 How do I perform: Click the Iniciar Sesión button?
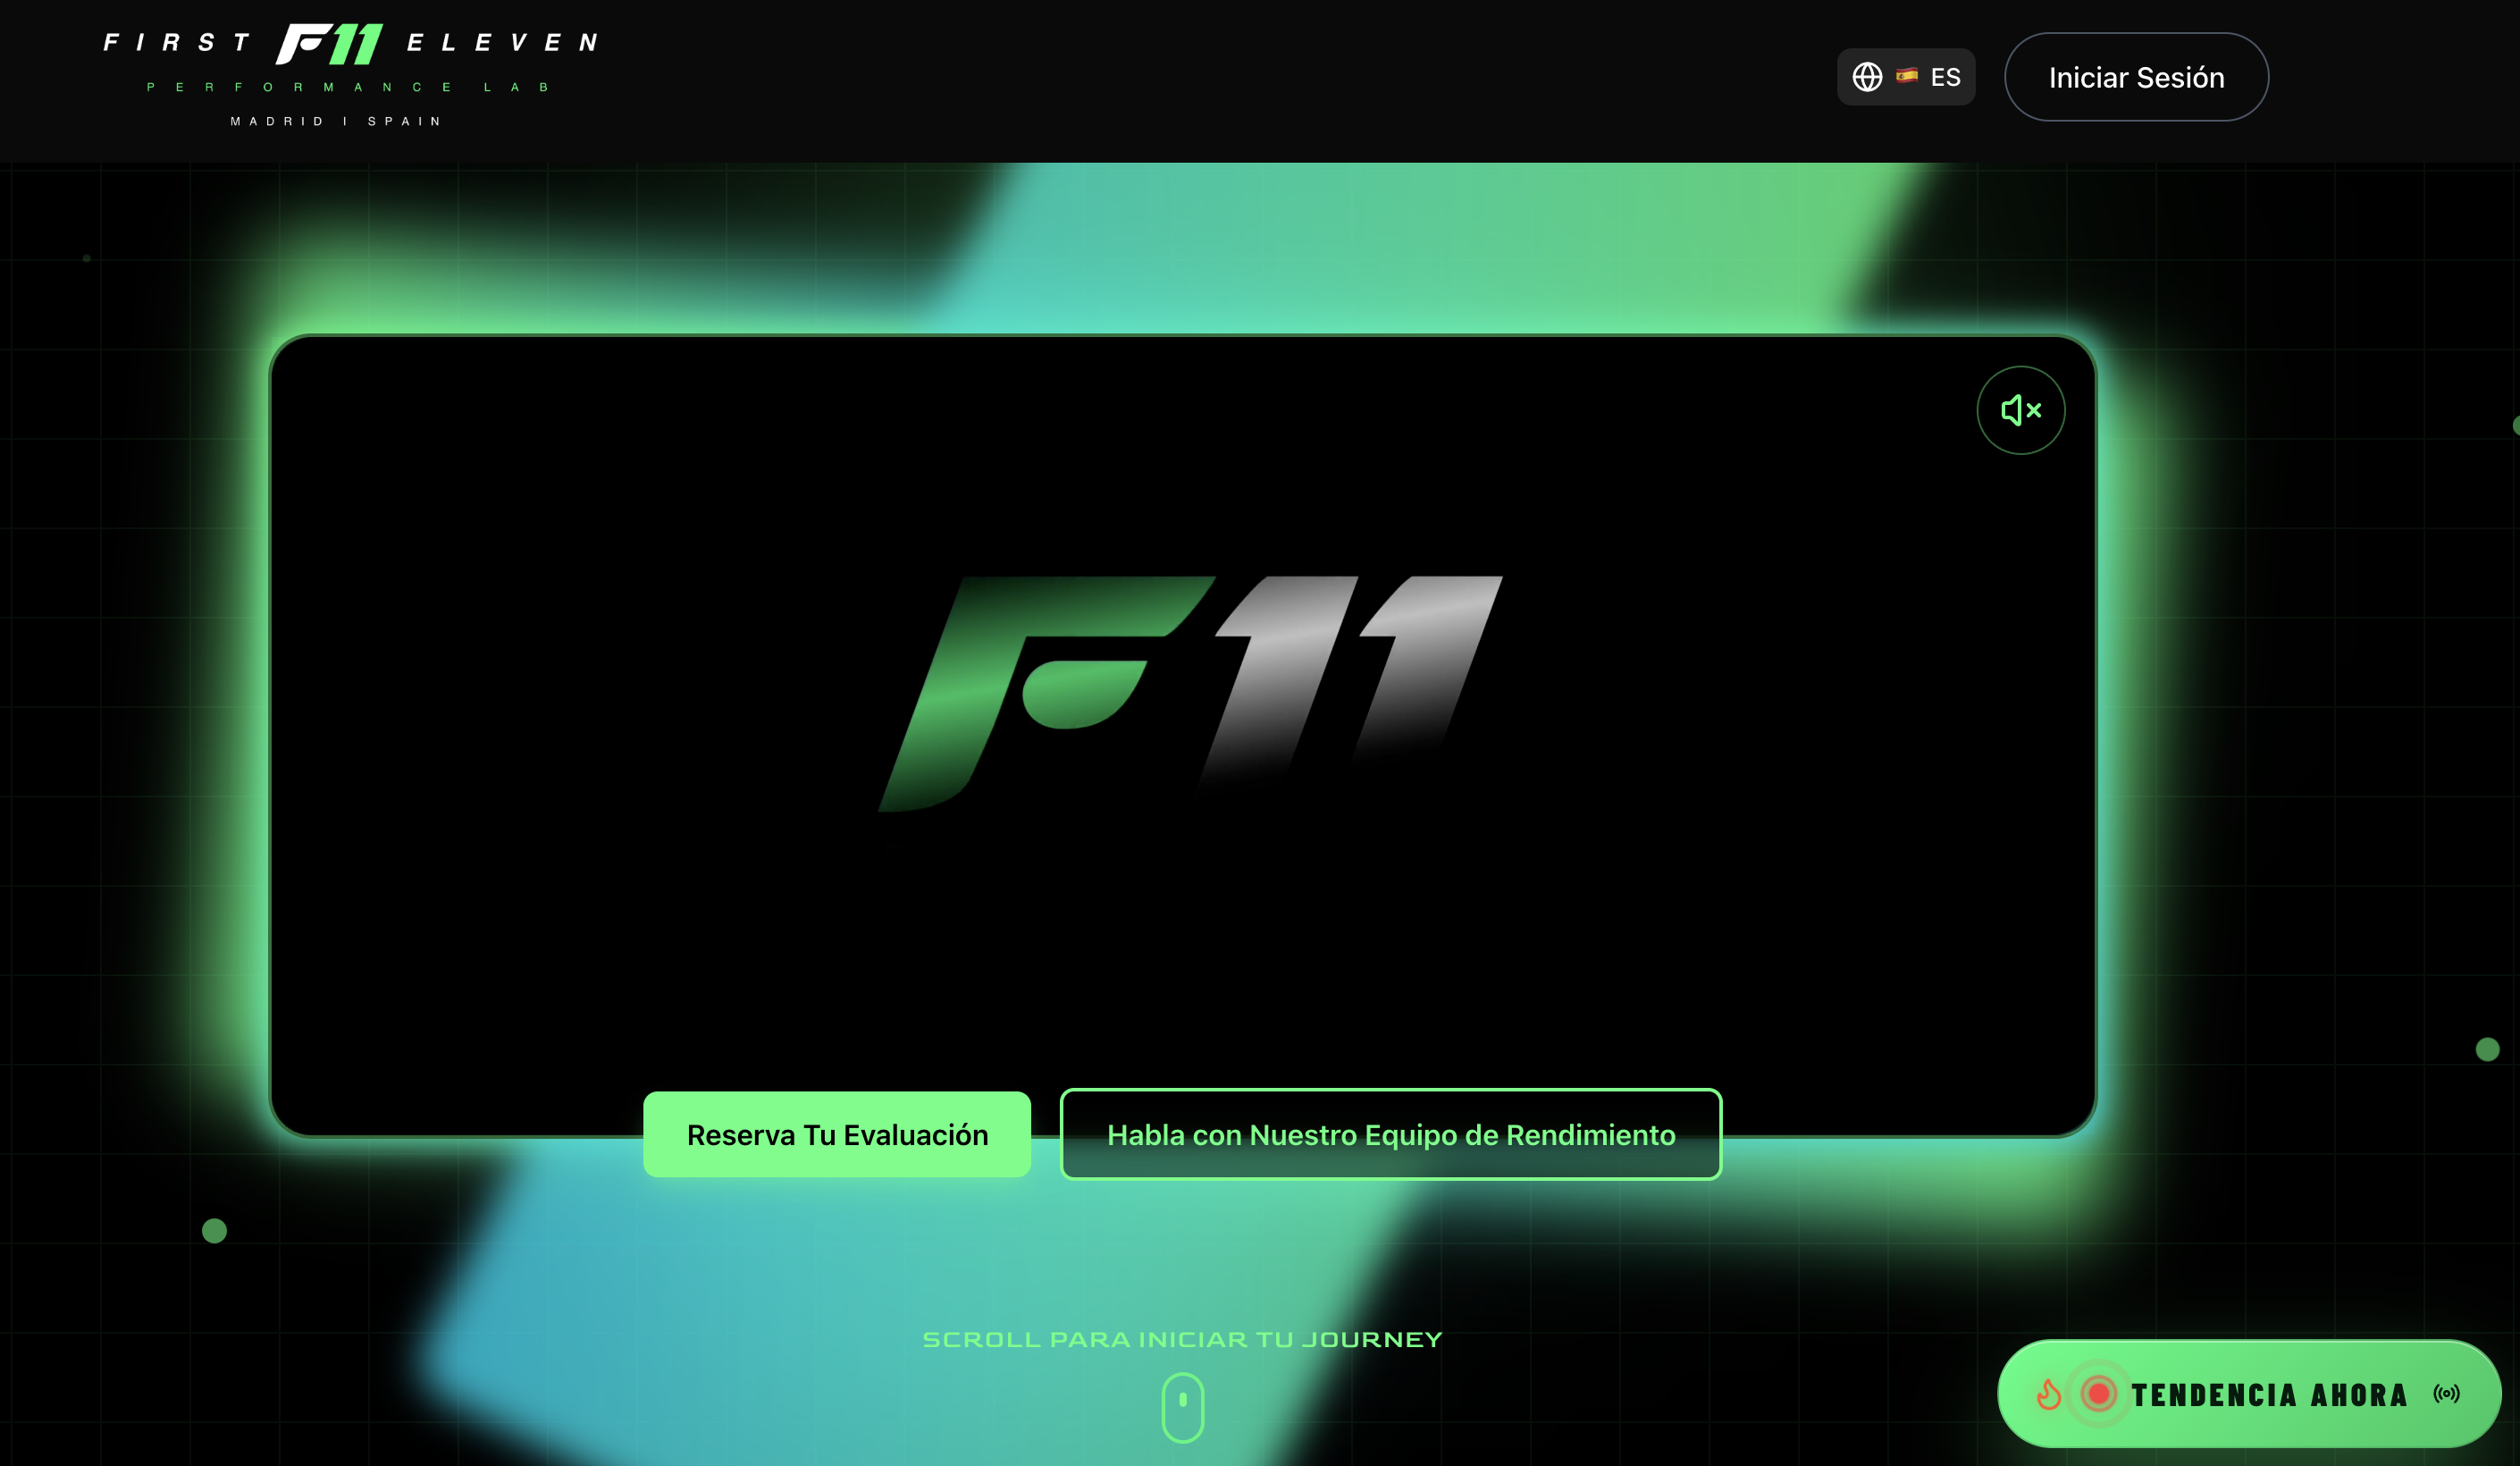[2136, 77]
